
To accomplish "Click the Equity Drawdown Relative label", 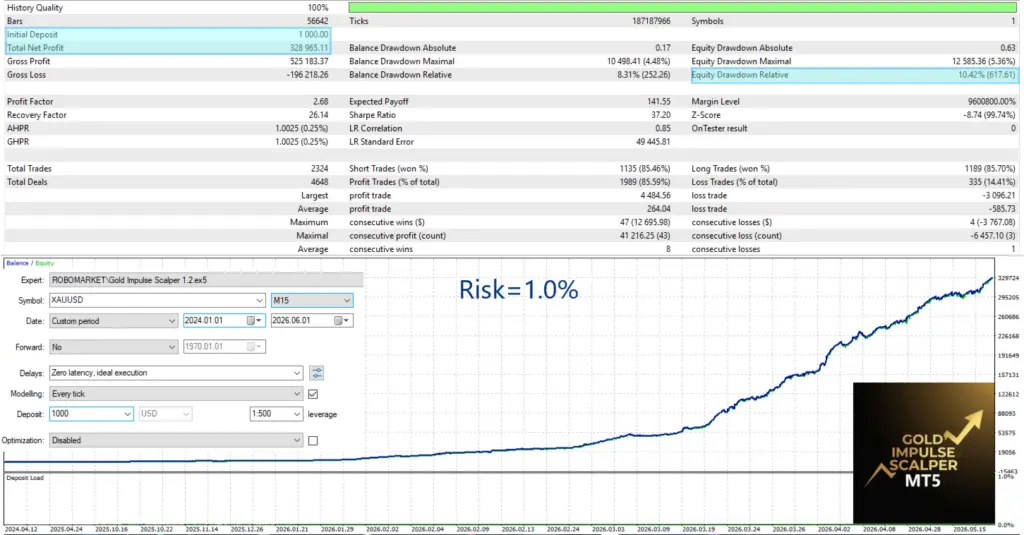I will tap(740, 75).
